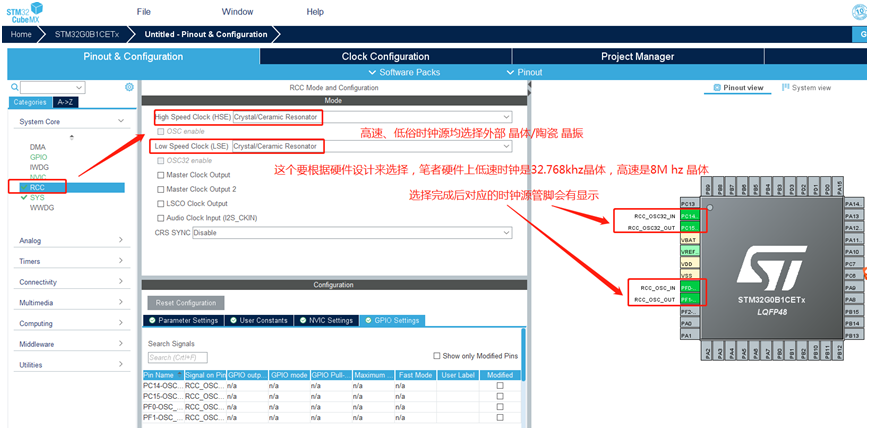This screenshot has height=430, width=869.
Task: Tick the LSCO Clock Output checkbox
Action: click(x=161, y=203)
